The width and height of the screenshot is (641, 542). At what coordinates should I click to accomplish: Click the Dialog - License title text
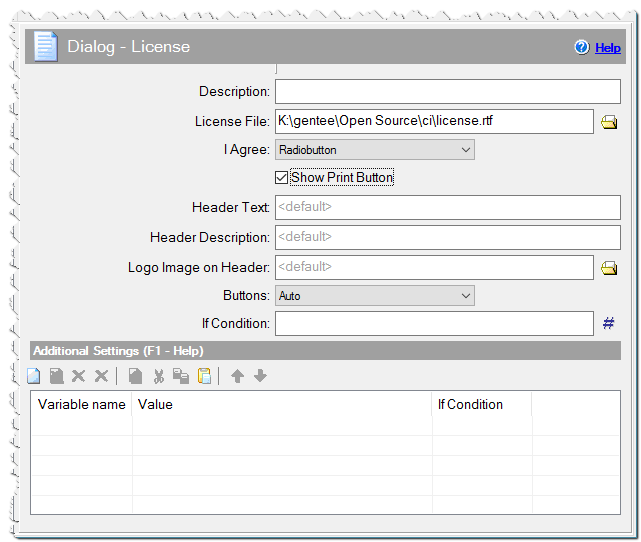[x=128, y=47]
